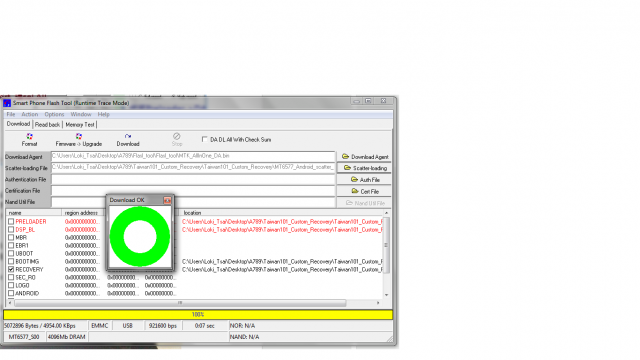Switch to the Read back tab

click(47, 124)
